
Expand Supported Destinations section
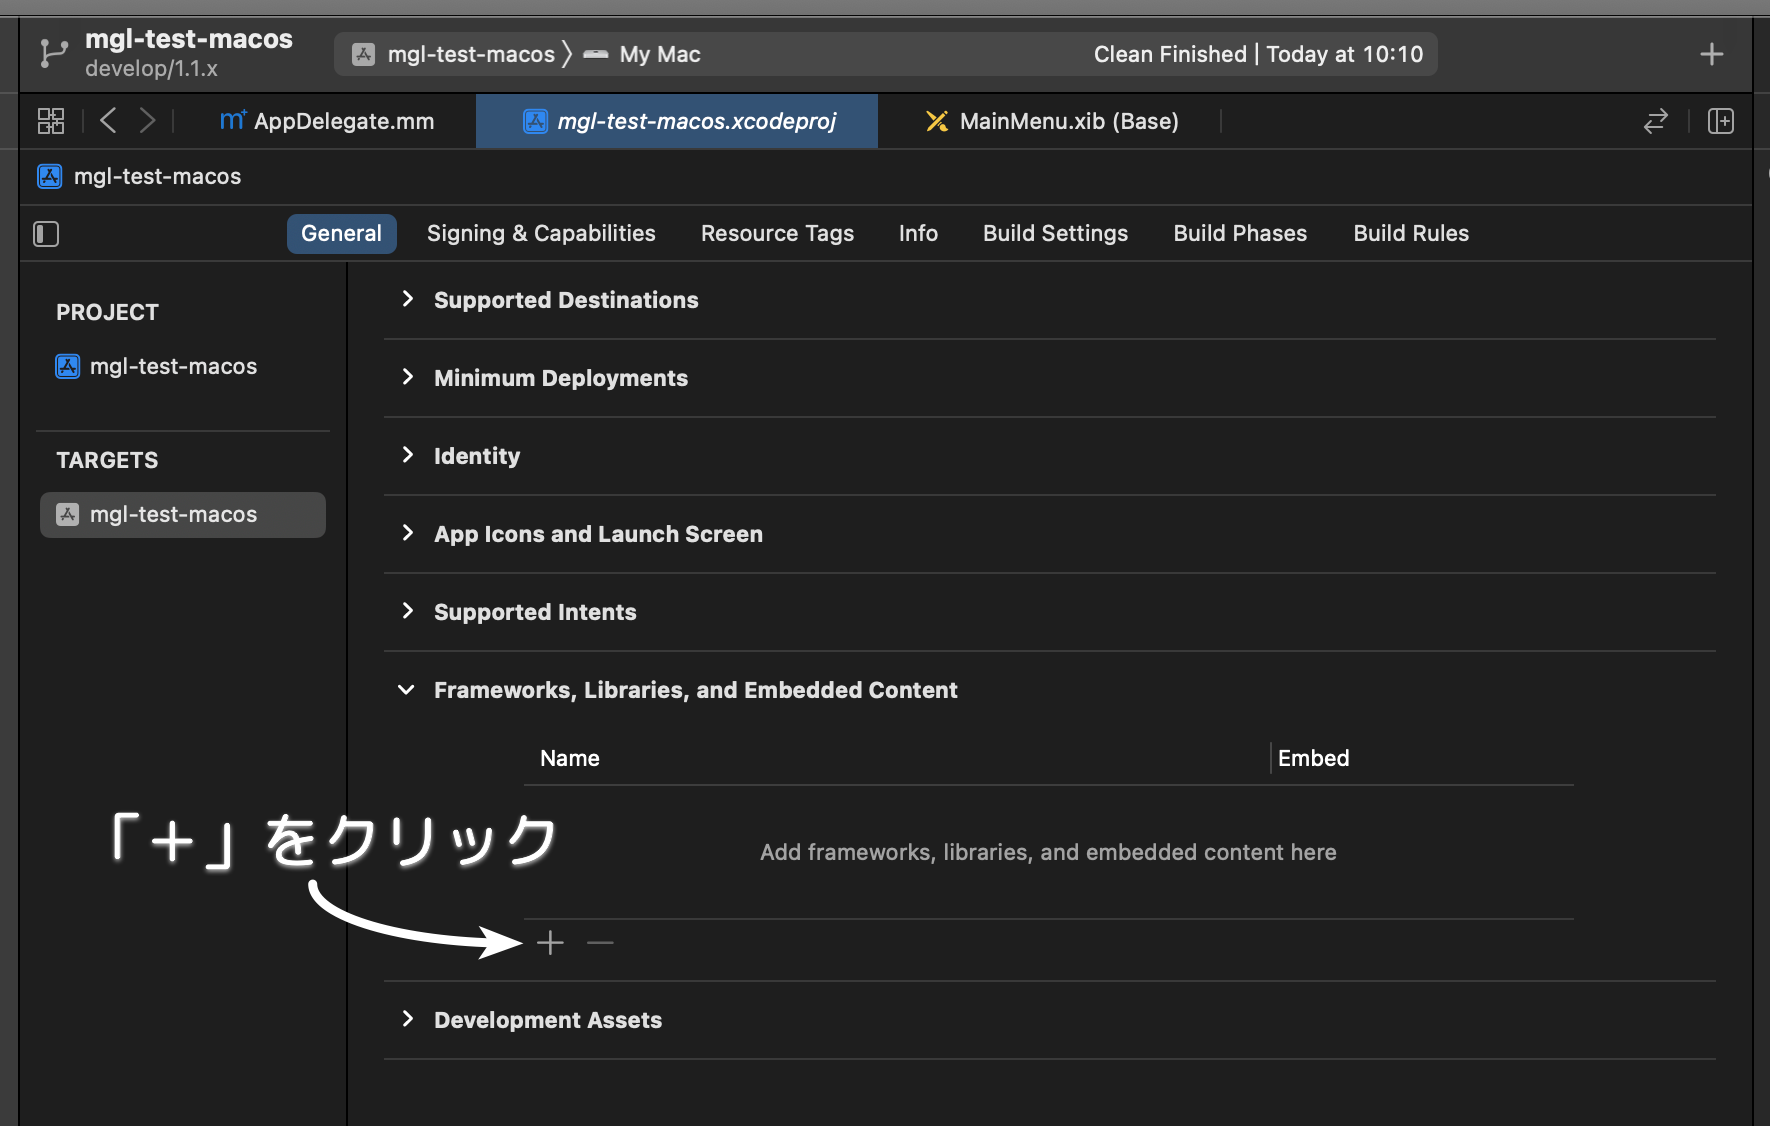407,299
